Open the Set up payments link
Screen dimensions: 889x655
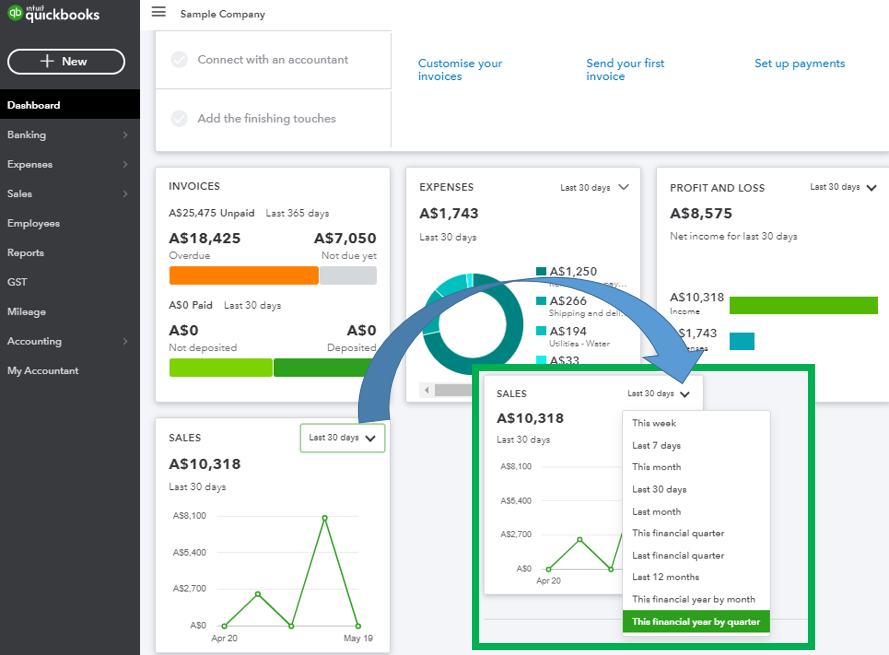(799, 63)
